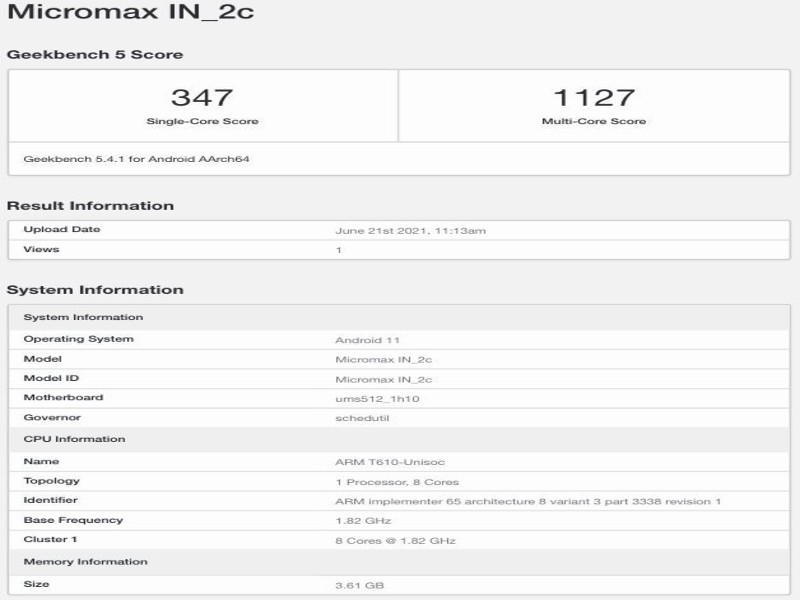Select the Operating System value Android 11
Screen dimensions: 800x600
371,339
